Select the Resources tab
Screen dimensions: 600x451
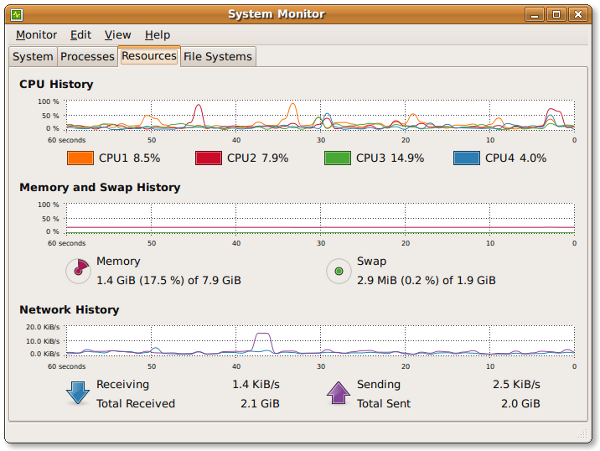(x=149, y=56)
